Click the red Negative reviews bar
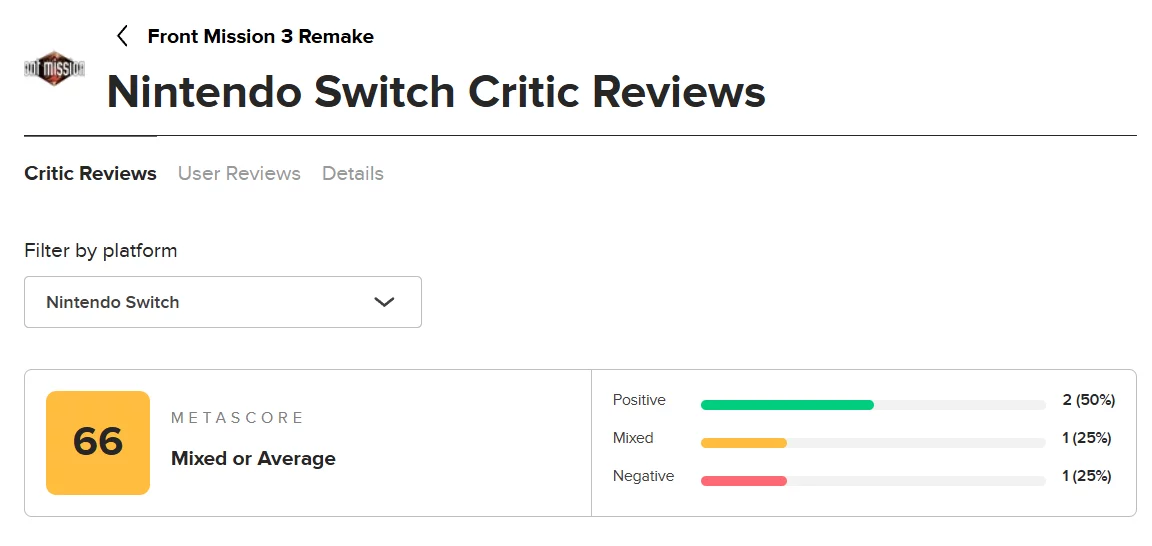The image size is (1152, 546). [744, 481]
